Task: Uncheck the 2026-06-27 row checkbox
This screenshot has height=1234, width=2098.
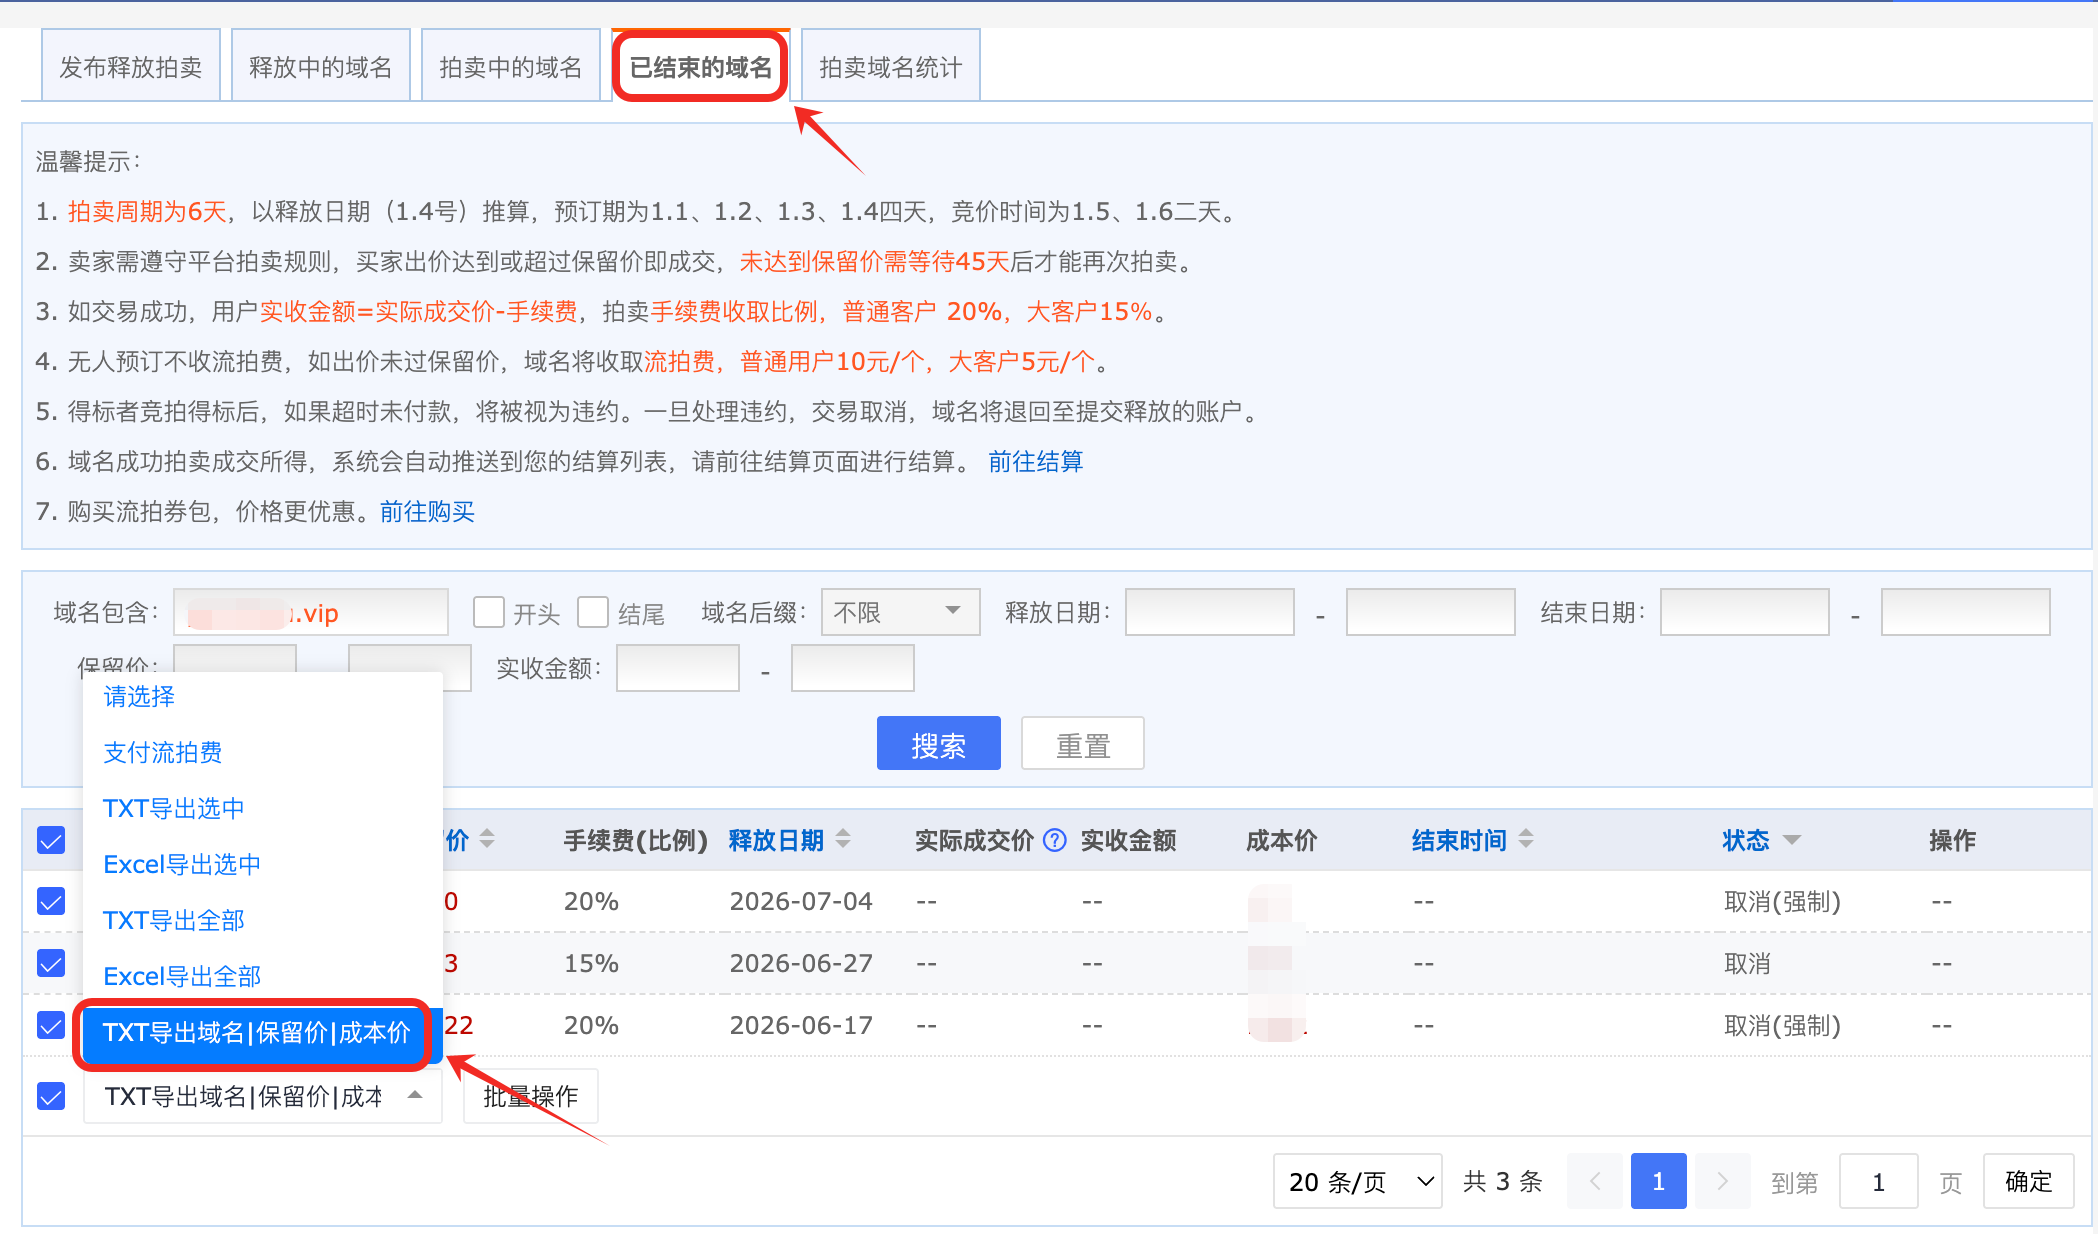Action: tap(51, 963)
